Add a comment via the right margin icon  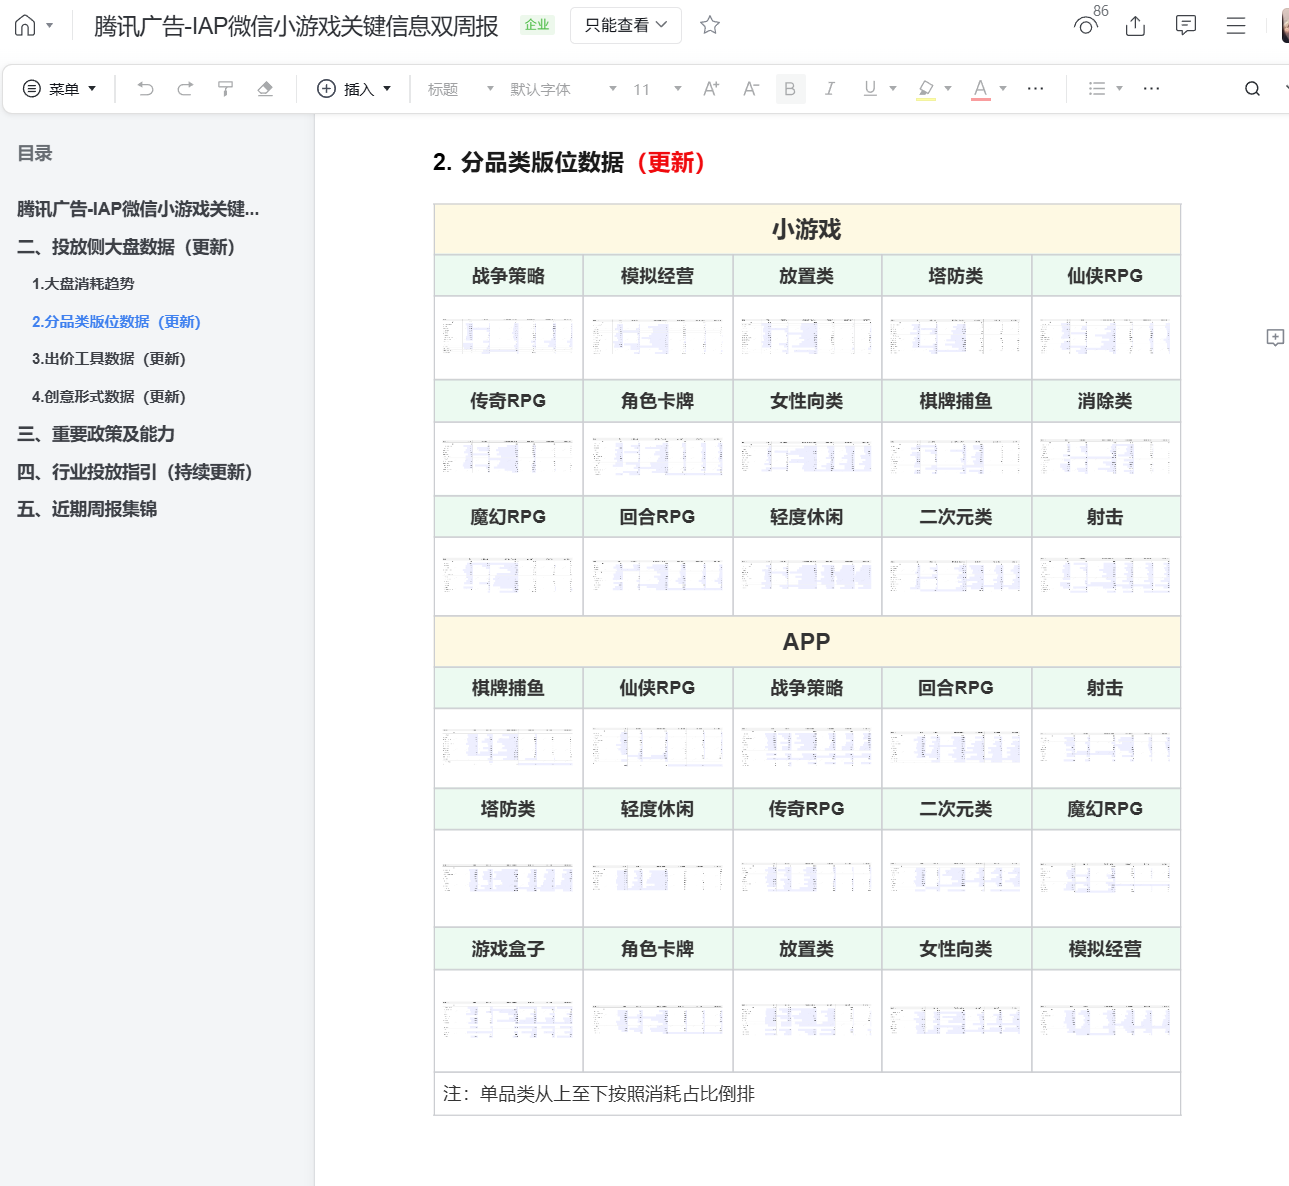1275,338
